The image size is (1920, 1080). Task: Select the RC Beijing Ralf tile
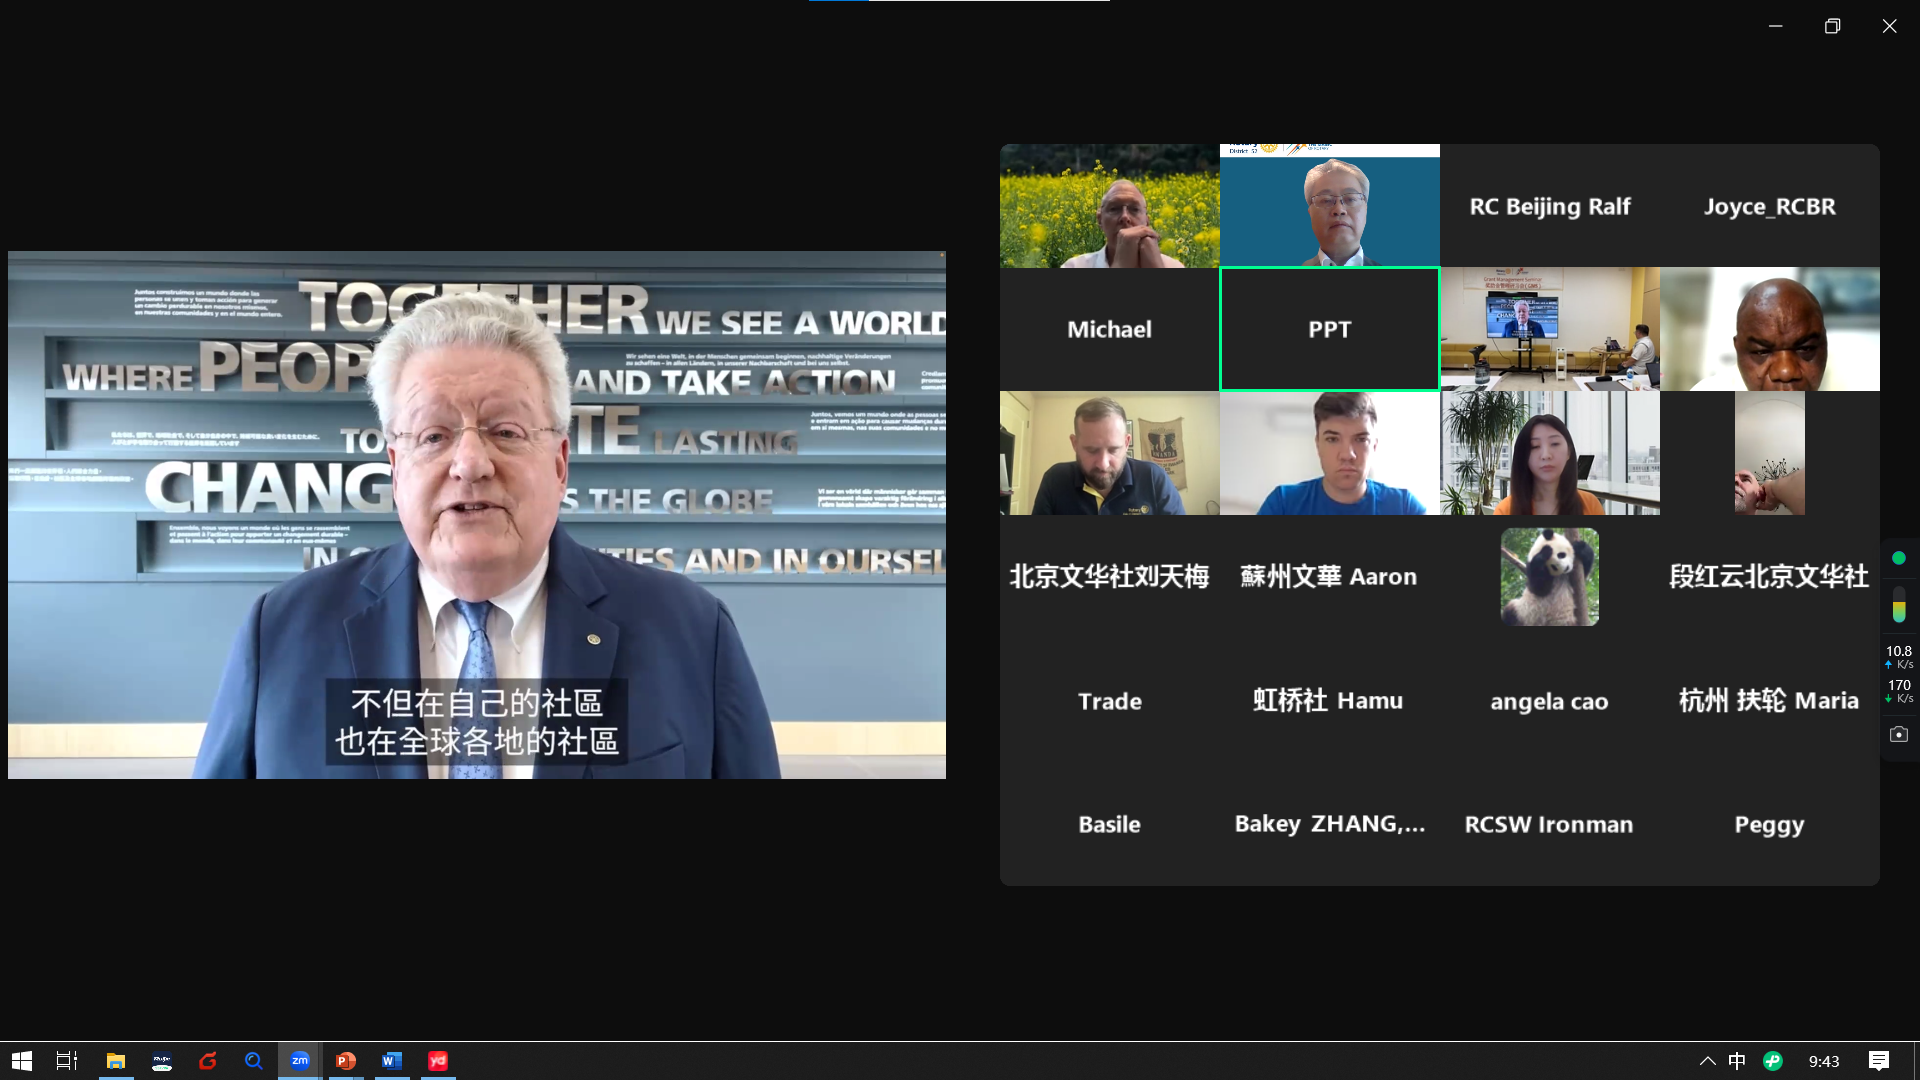(1550, 206)
